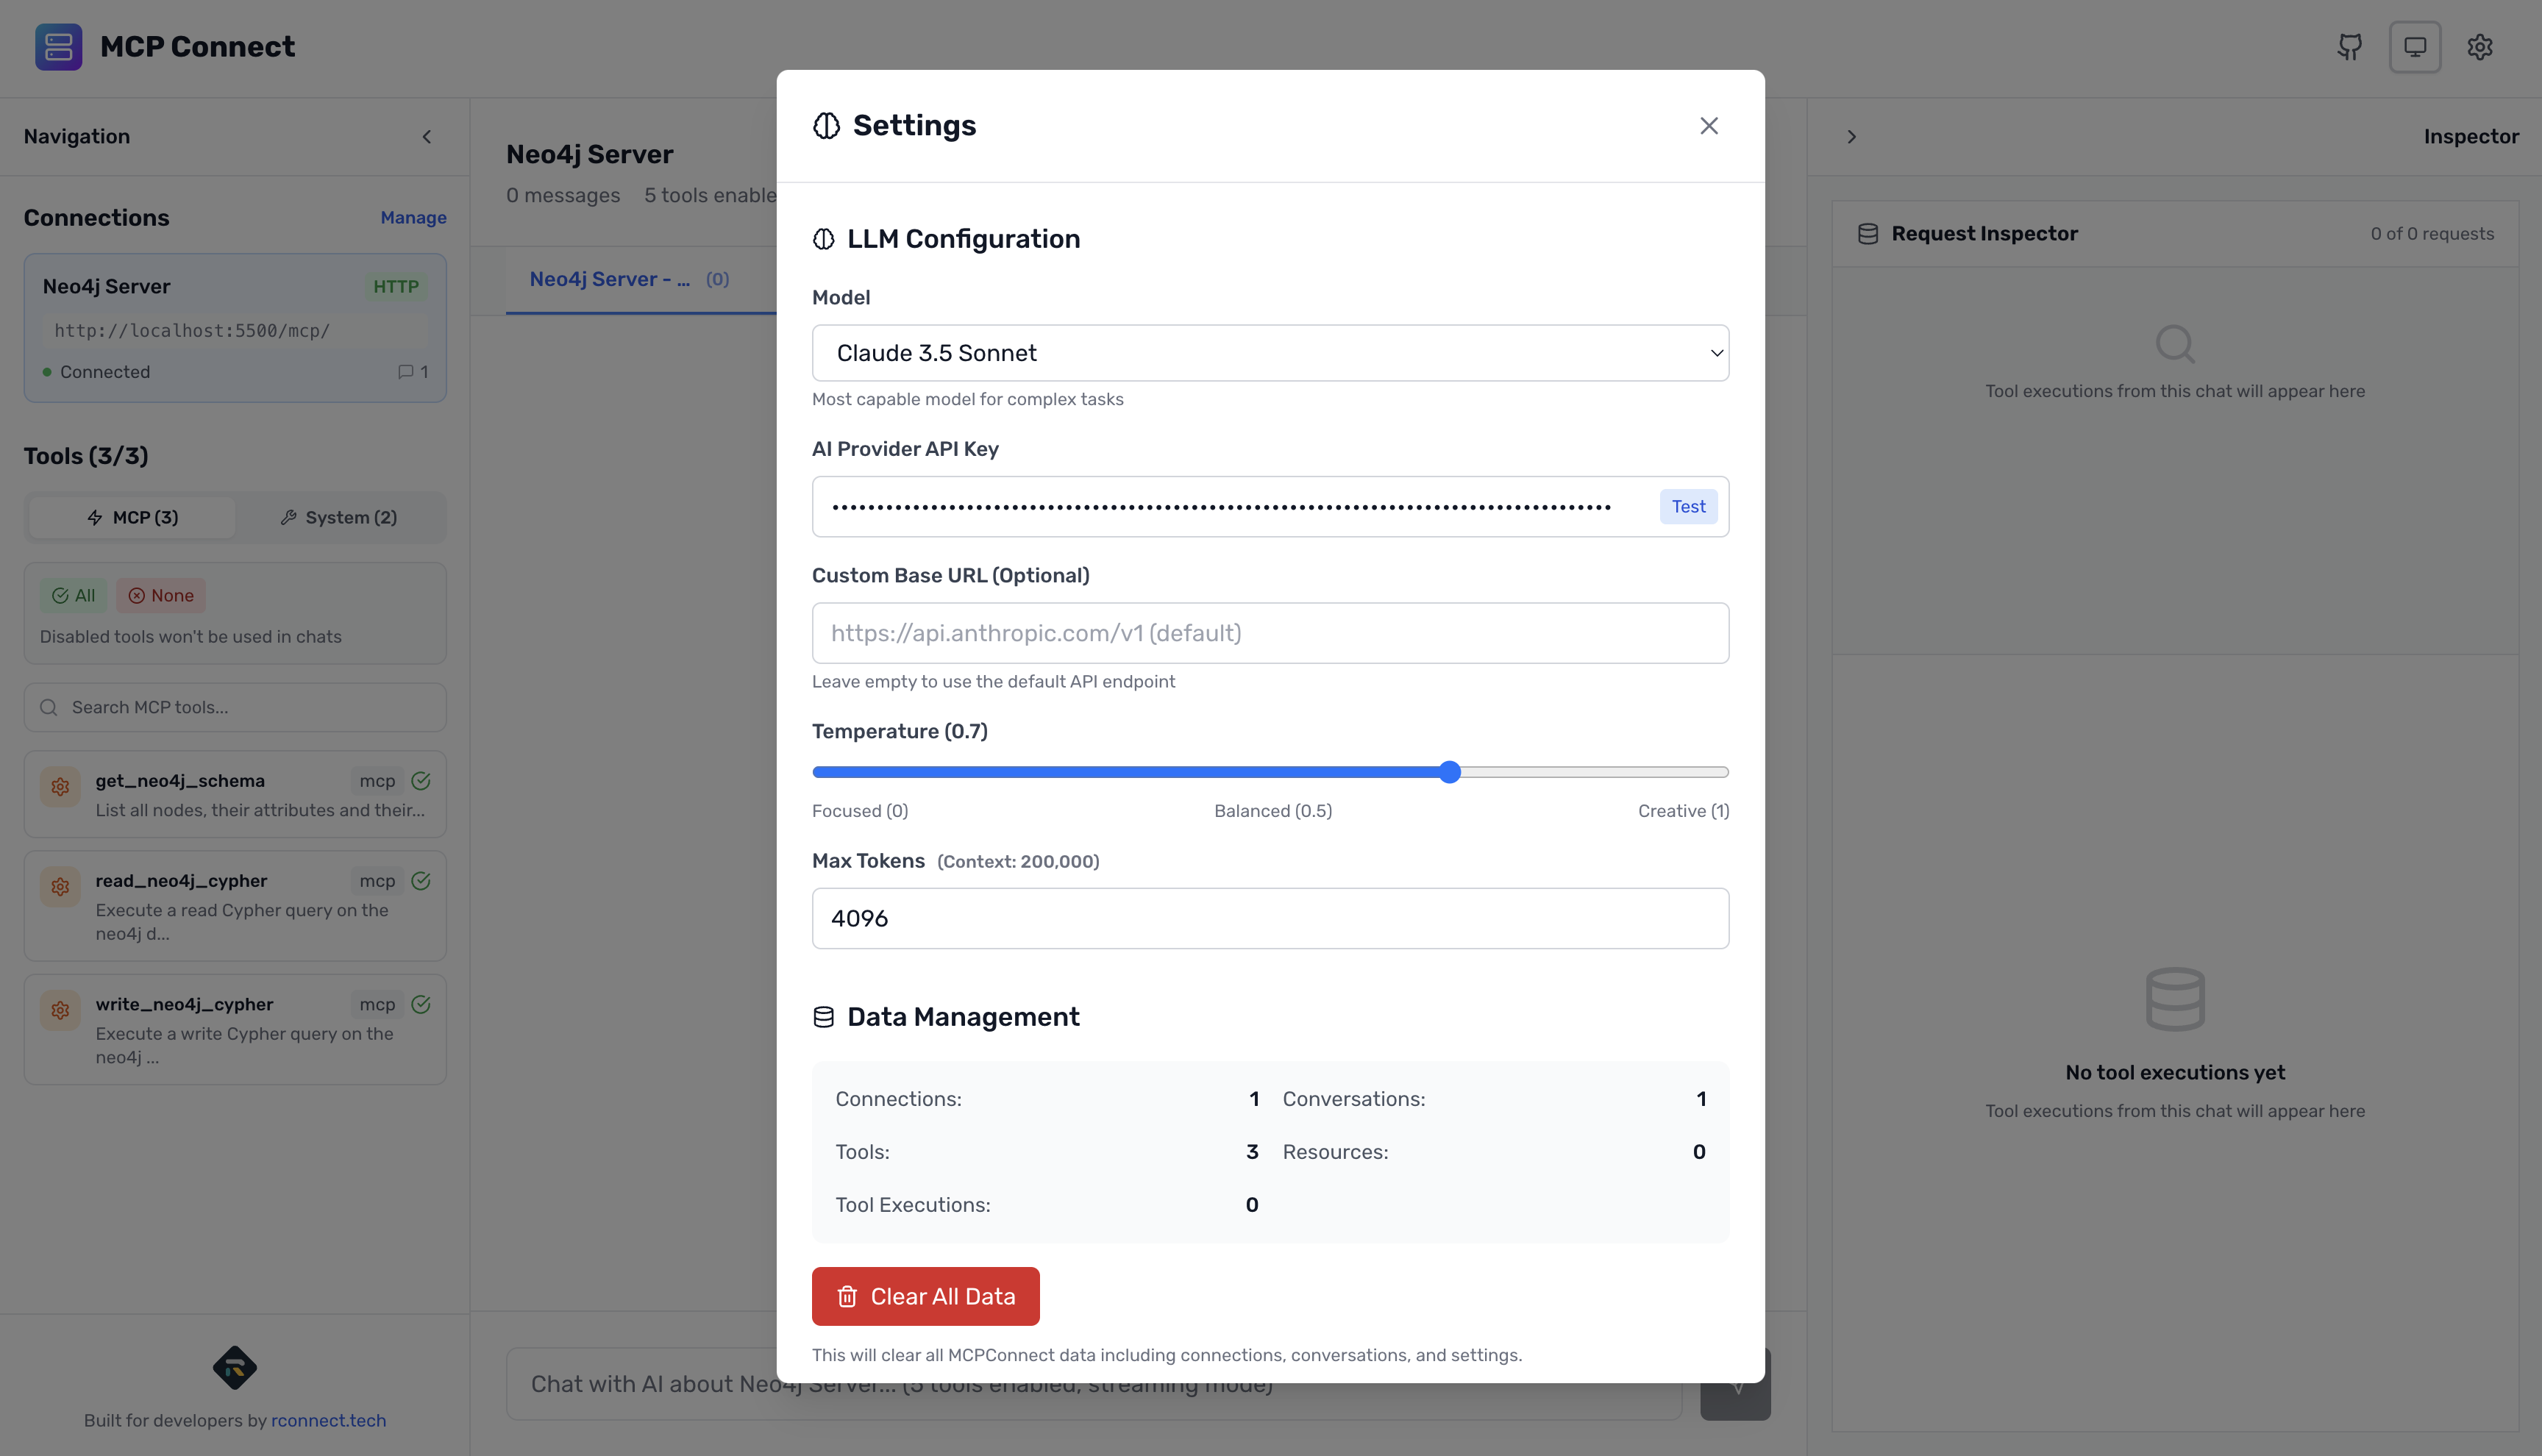The height and width of the screenshot is (1456, 2542).
Task: Open the Model dropdown showing Claude 3.5 Sonnet
Action: tap(1270, 353)
